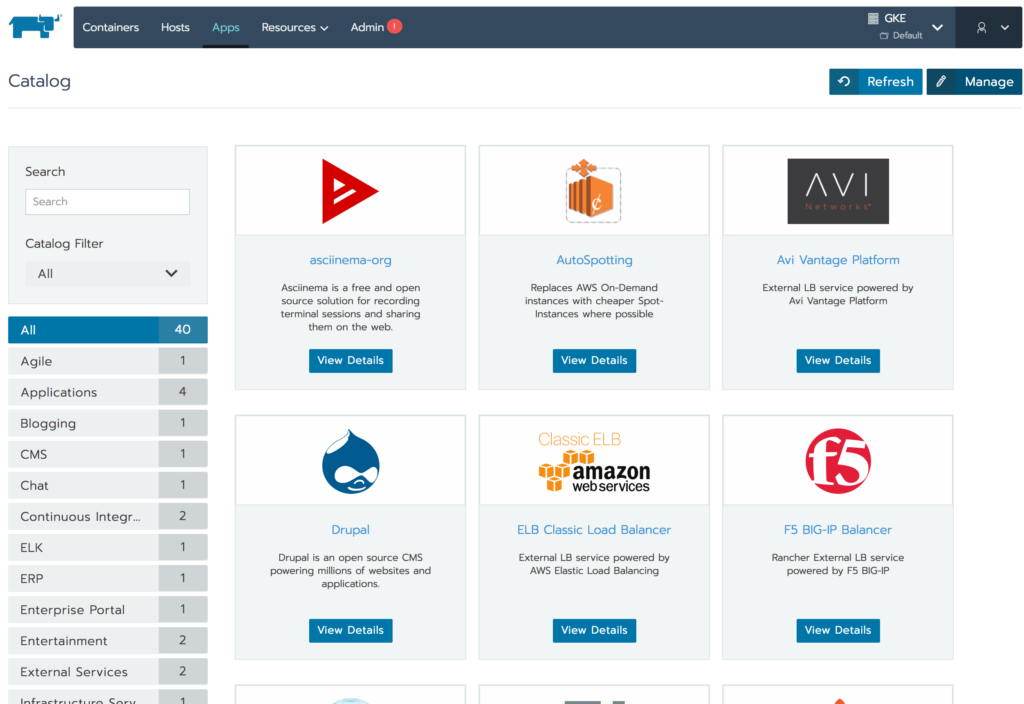The image size is (1024, 704).
Task: Expand the Resources menu
Action: tap(295, 27)
